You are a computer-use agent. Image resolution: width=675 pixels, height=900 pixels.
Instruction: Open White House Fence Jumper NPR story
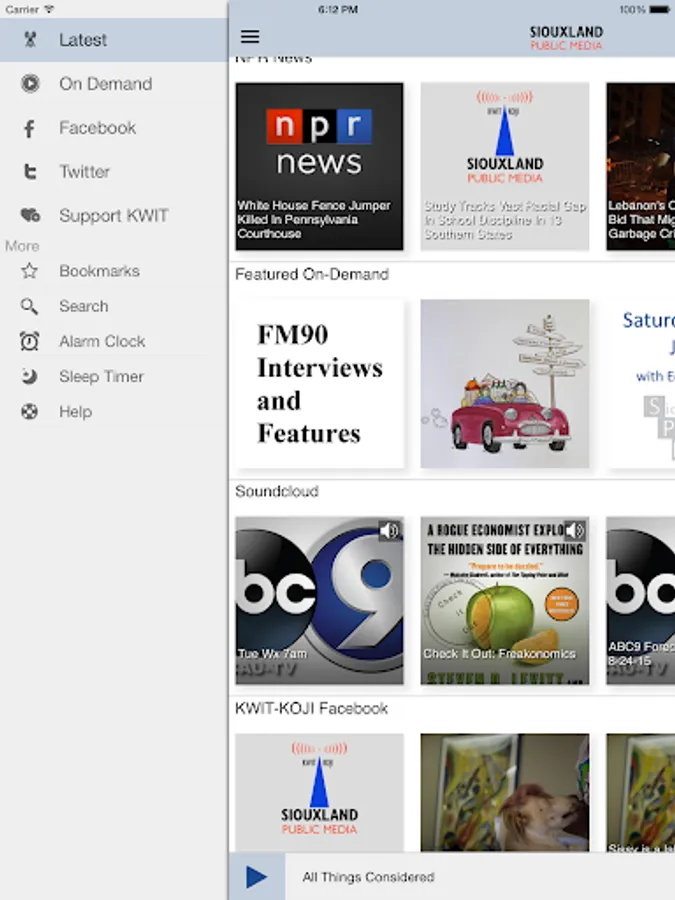[x=319, y=166]
